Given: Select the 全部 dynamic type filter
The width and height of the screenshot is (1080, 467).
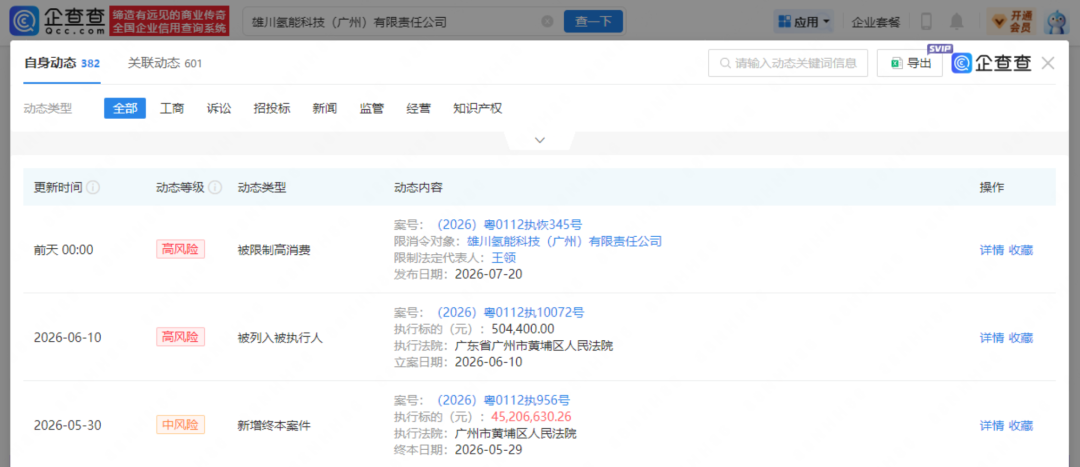Looking at the screenshot, I should point(125,108).
